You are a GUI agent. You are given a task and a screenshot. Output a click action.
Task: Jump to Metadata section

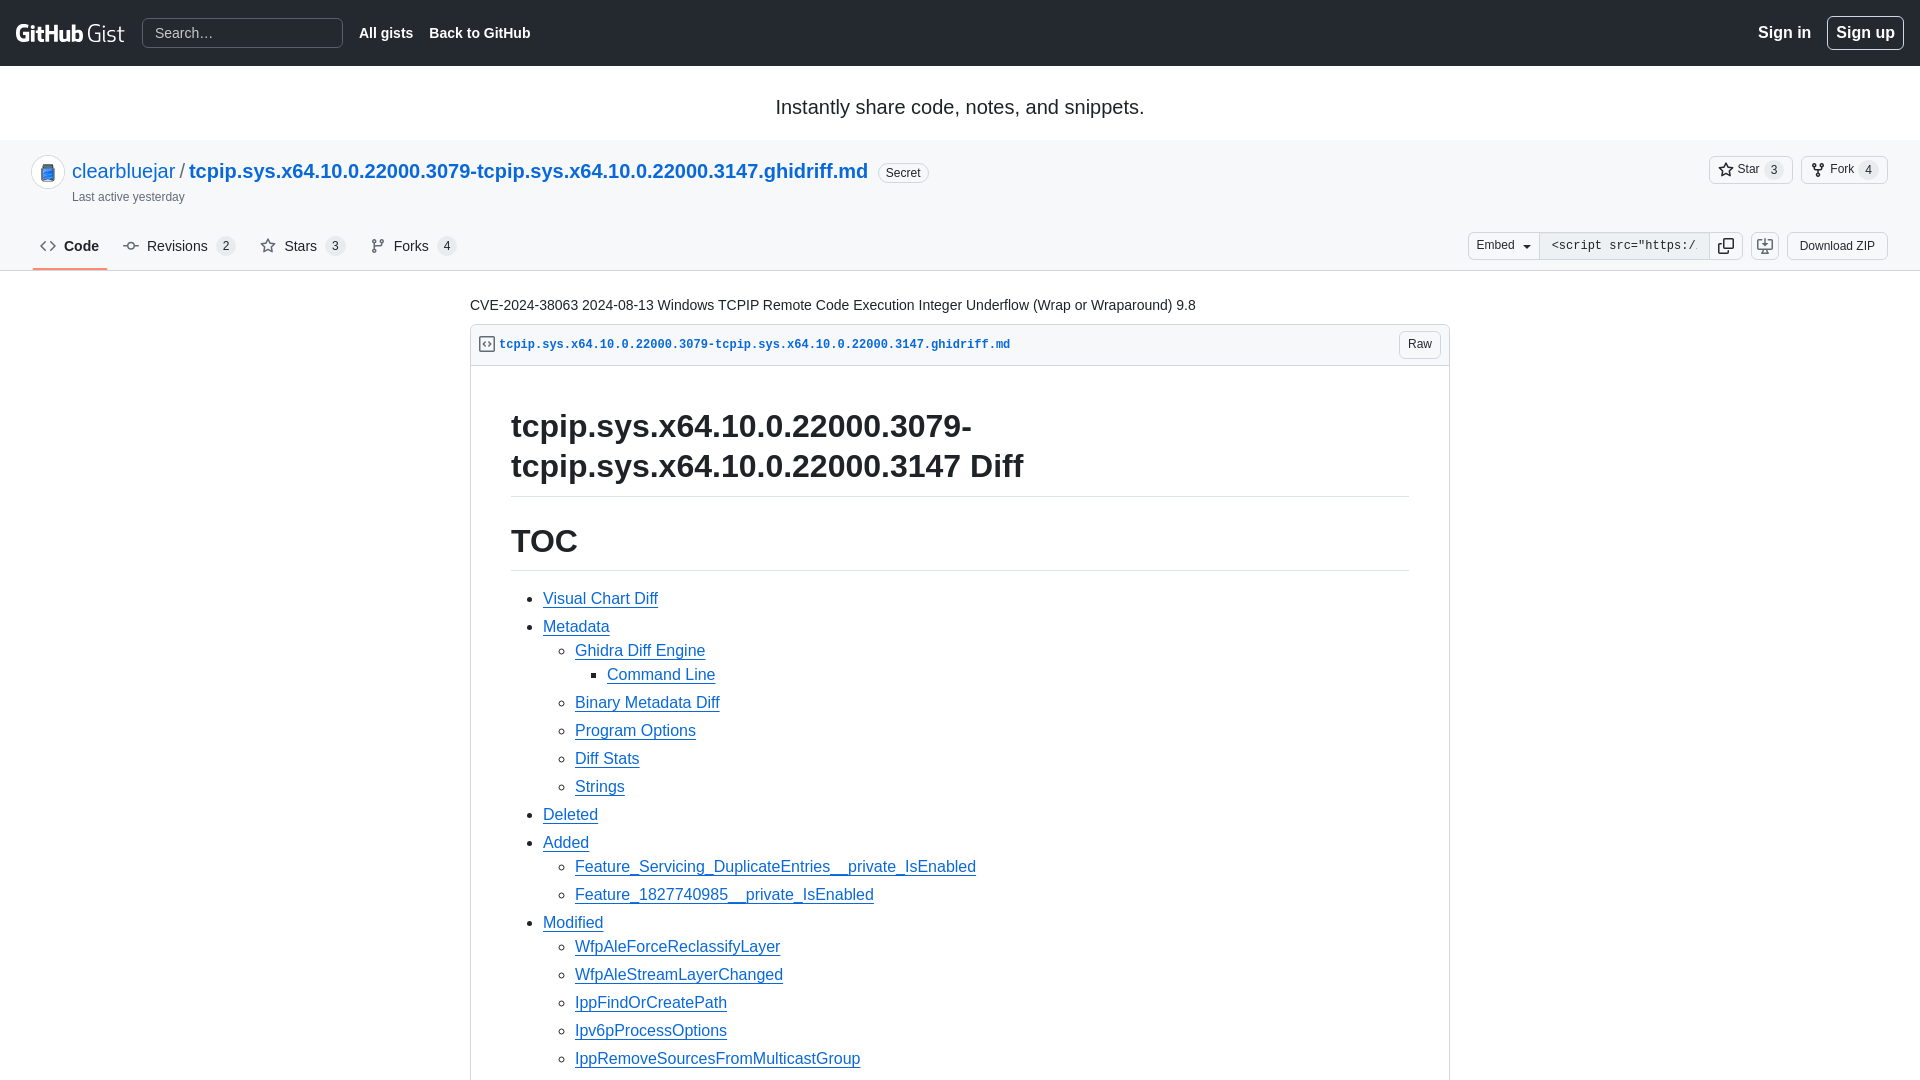click(x=576, y=626)
